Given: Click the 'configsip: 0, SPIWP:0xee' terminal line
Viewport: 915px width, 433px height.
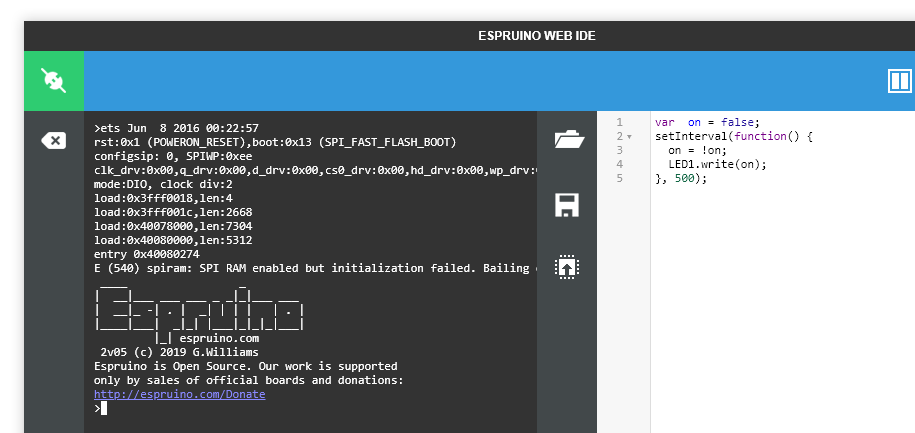Looking at the screenshot, I should coord(173,156).
